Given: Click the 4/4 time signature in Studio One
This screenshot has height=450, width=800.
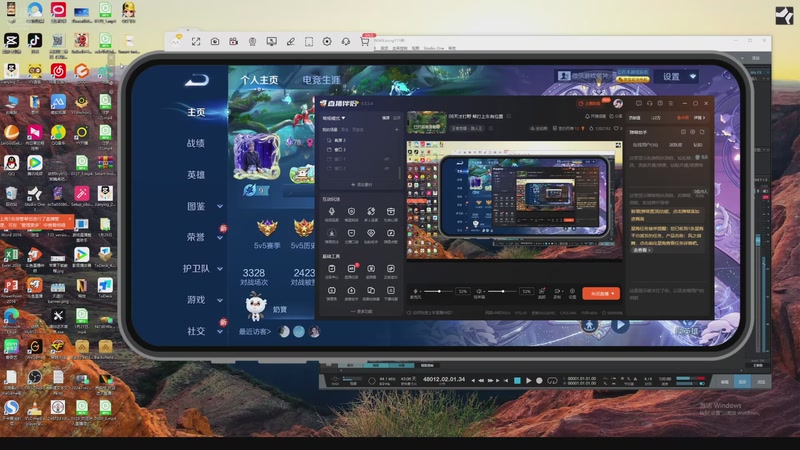Looking at the screenshot, I should 648,379.
